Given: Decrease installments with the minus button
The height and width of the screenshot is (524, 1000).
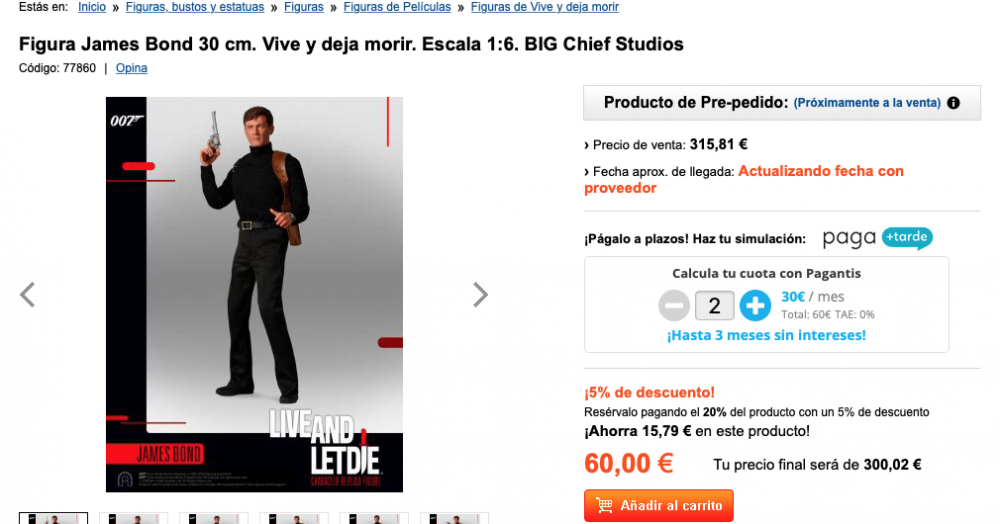Looking at the screenshot, I should click(x=674, y=305).
